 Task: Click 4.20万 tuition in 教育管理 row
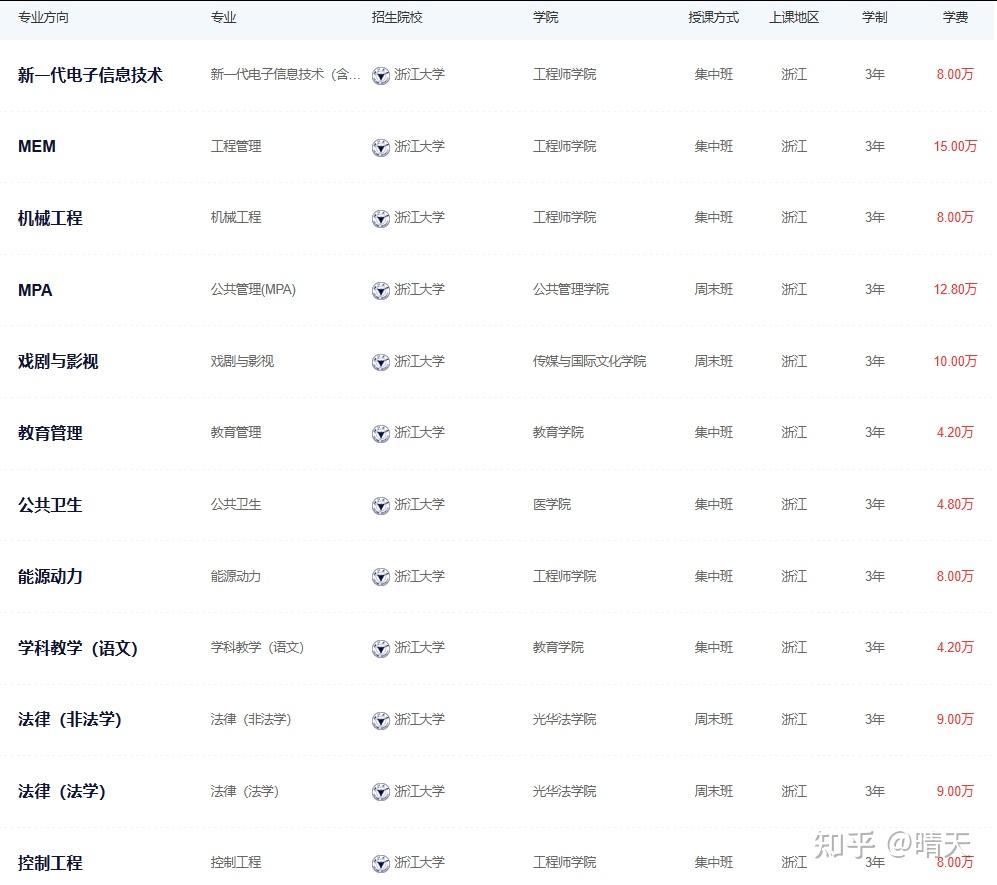pyautogui.click(x=955, y=432)
